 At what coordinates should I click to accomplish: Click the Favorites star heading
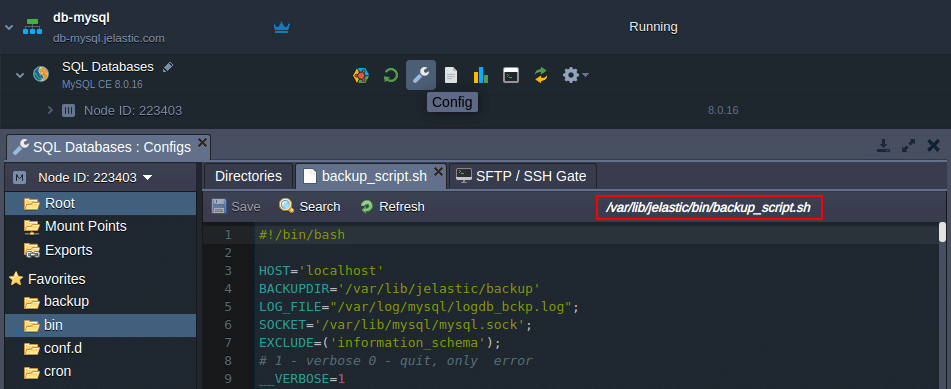pyautogui.click(x=47, y=279)
